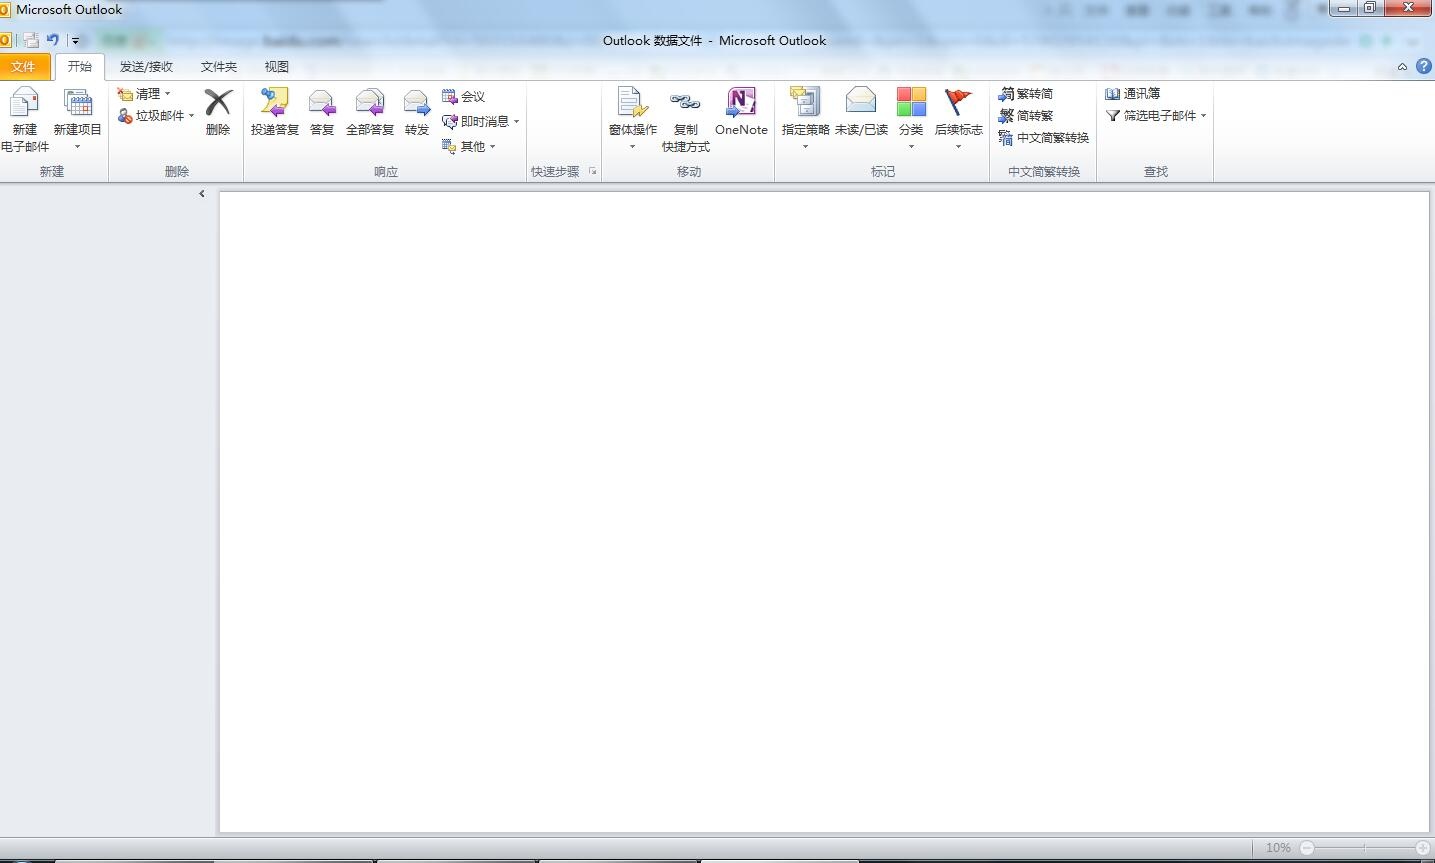This screenshot has width=1435, height=863.
Task: Click the zoom in plus button
Action: coord(1422,848)
